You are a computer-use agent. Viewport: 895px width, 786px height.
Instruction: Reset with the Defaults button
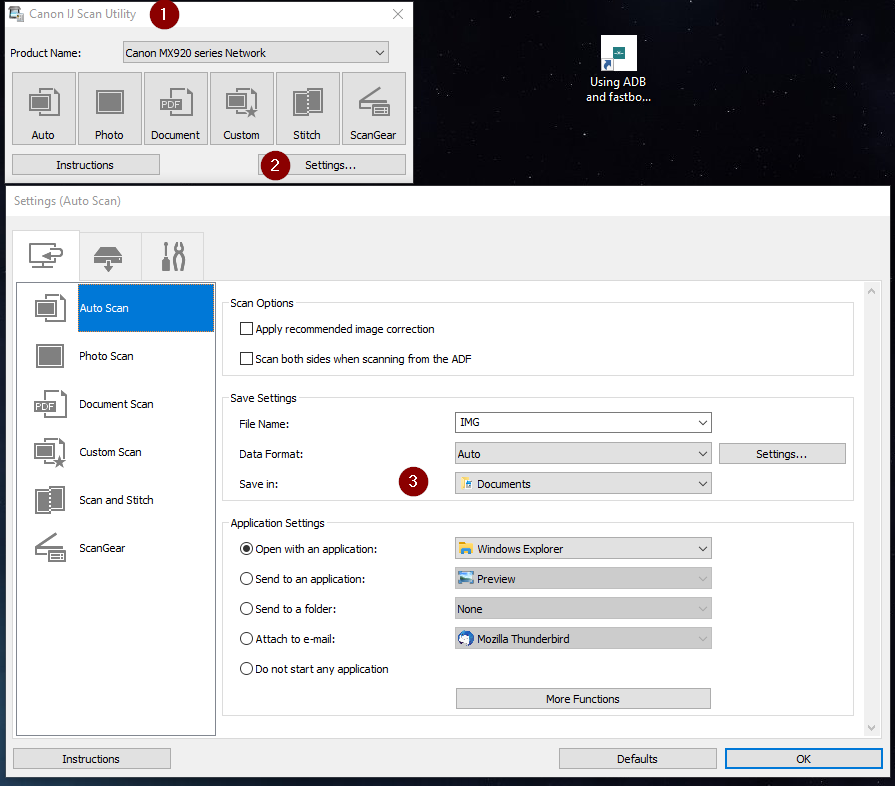coord(638,759)
